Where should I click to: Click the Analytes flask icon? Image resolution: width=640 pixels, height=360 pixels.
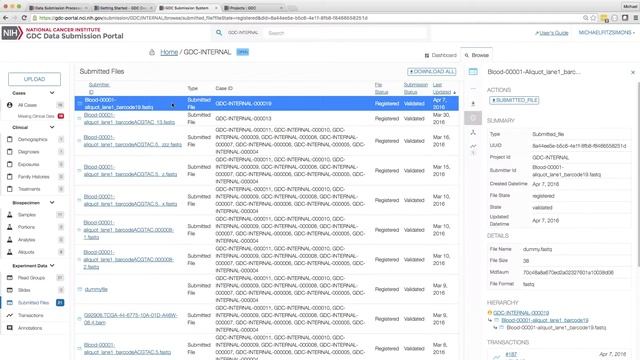pyautogui.click(x=10, y=240)
